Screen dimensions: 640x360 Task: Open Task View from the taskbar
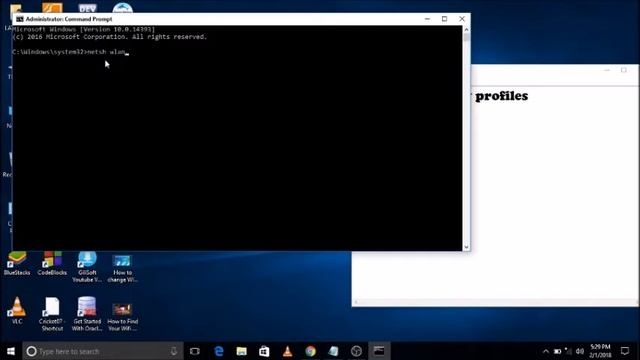pyautogui.click(x=195, y=351)
